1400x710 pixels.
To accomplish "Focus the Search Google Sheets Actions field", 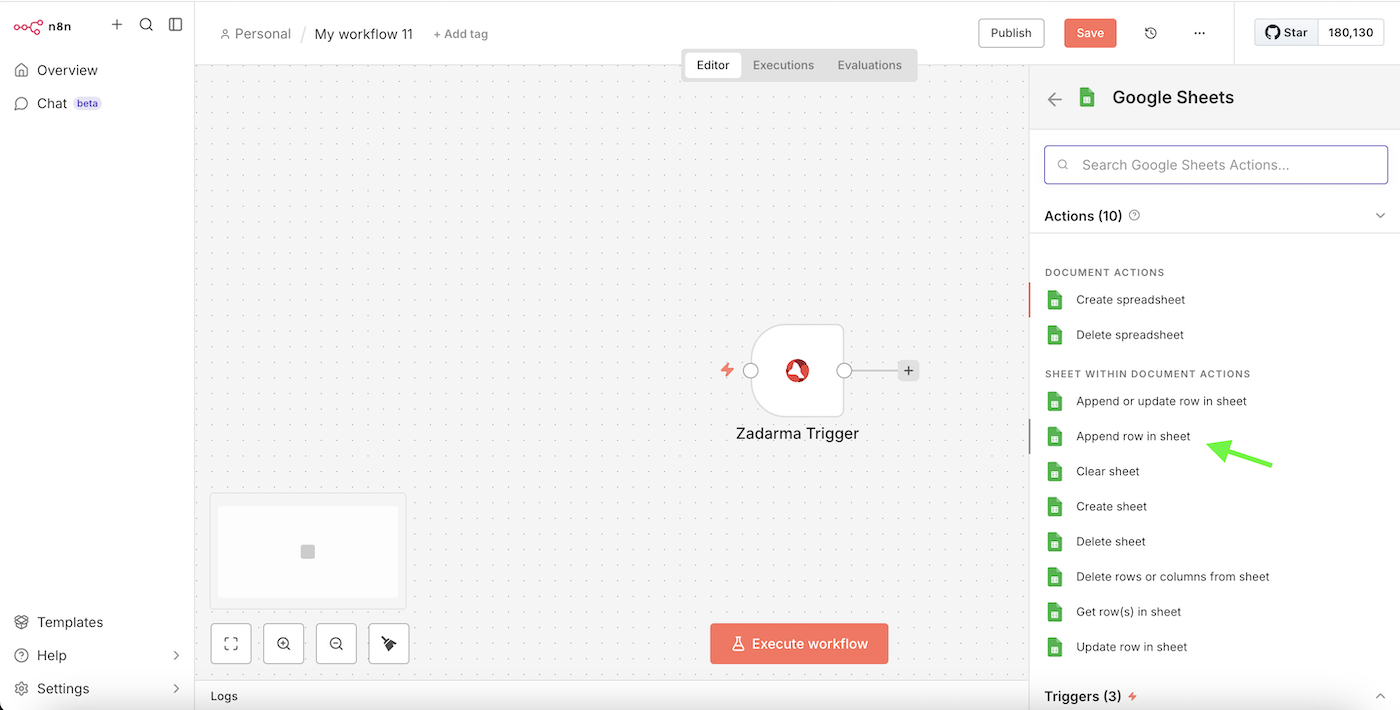I will [1216, 165].
